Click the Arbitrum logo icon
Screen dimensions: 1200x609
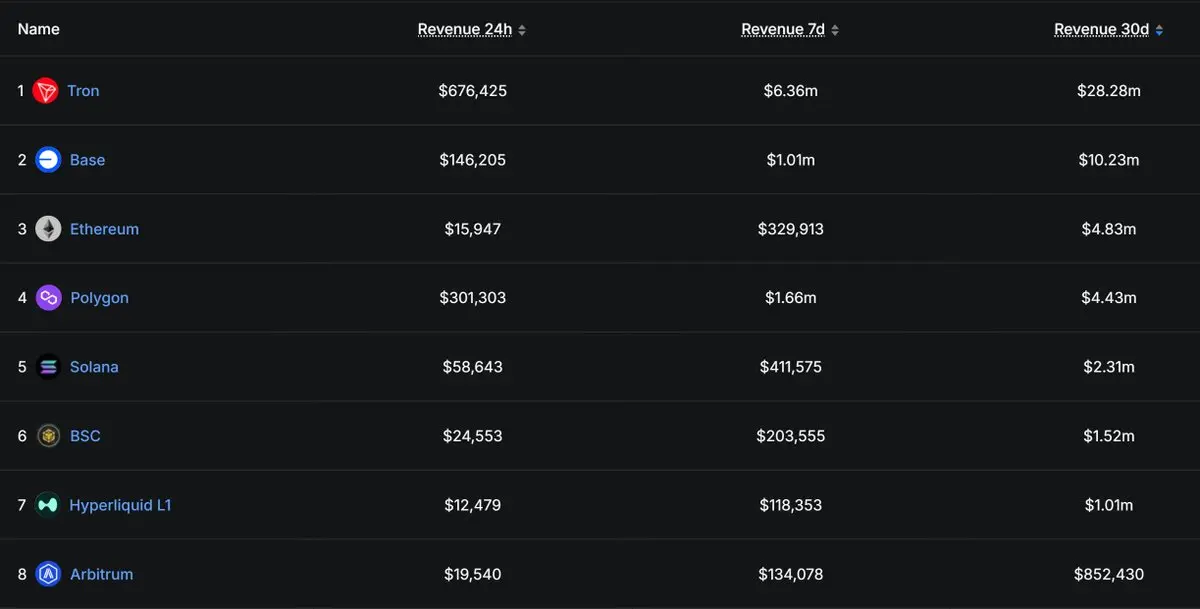pyautogui.click(x=48, y=574)
